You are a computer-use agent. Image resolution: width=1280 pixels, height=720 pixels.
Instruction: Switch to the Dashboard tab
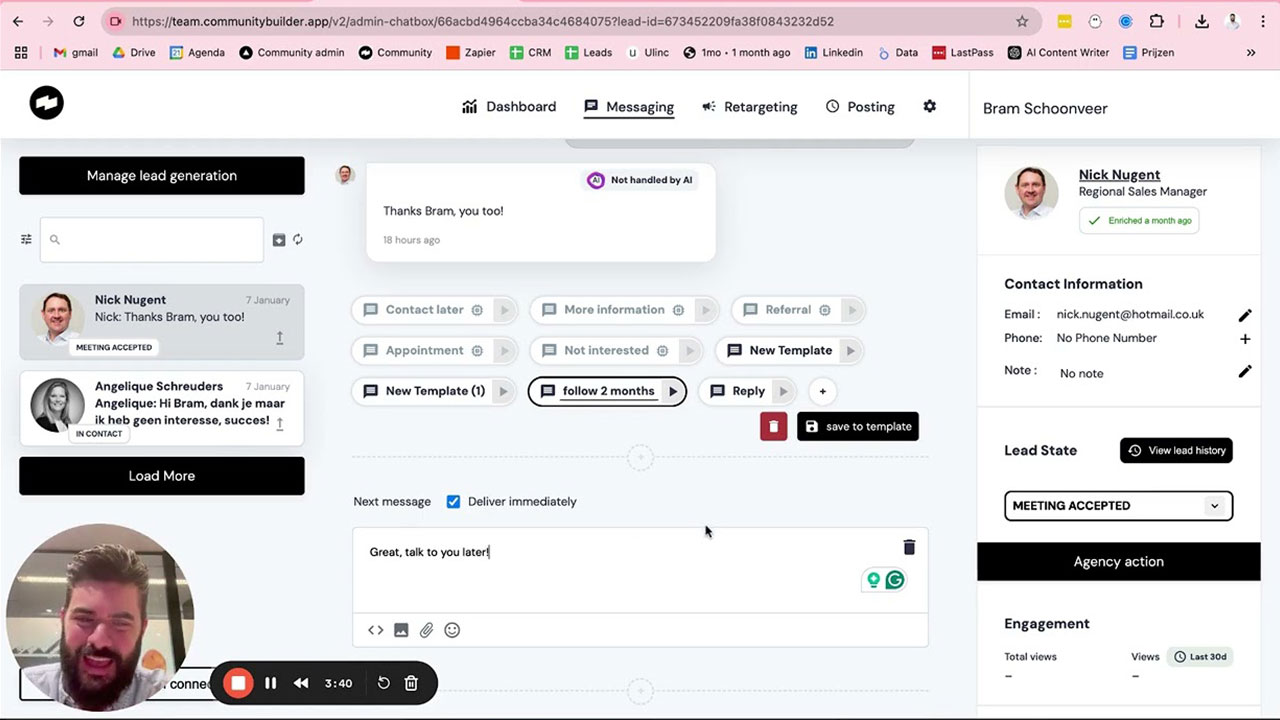[x=509, y=107]
